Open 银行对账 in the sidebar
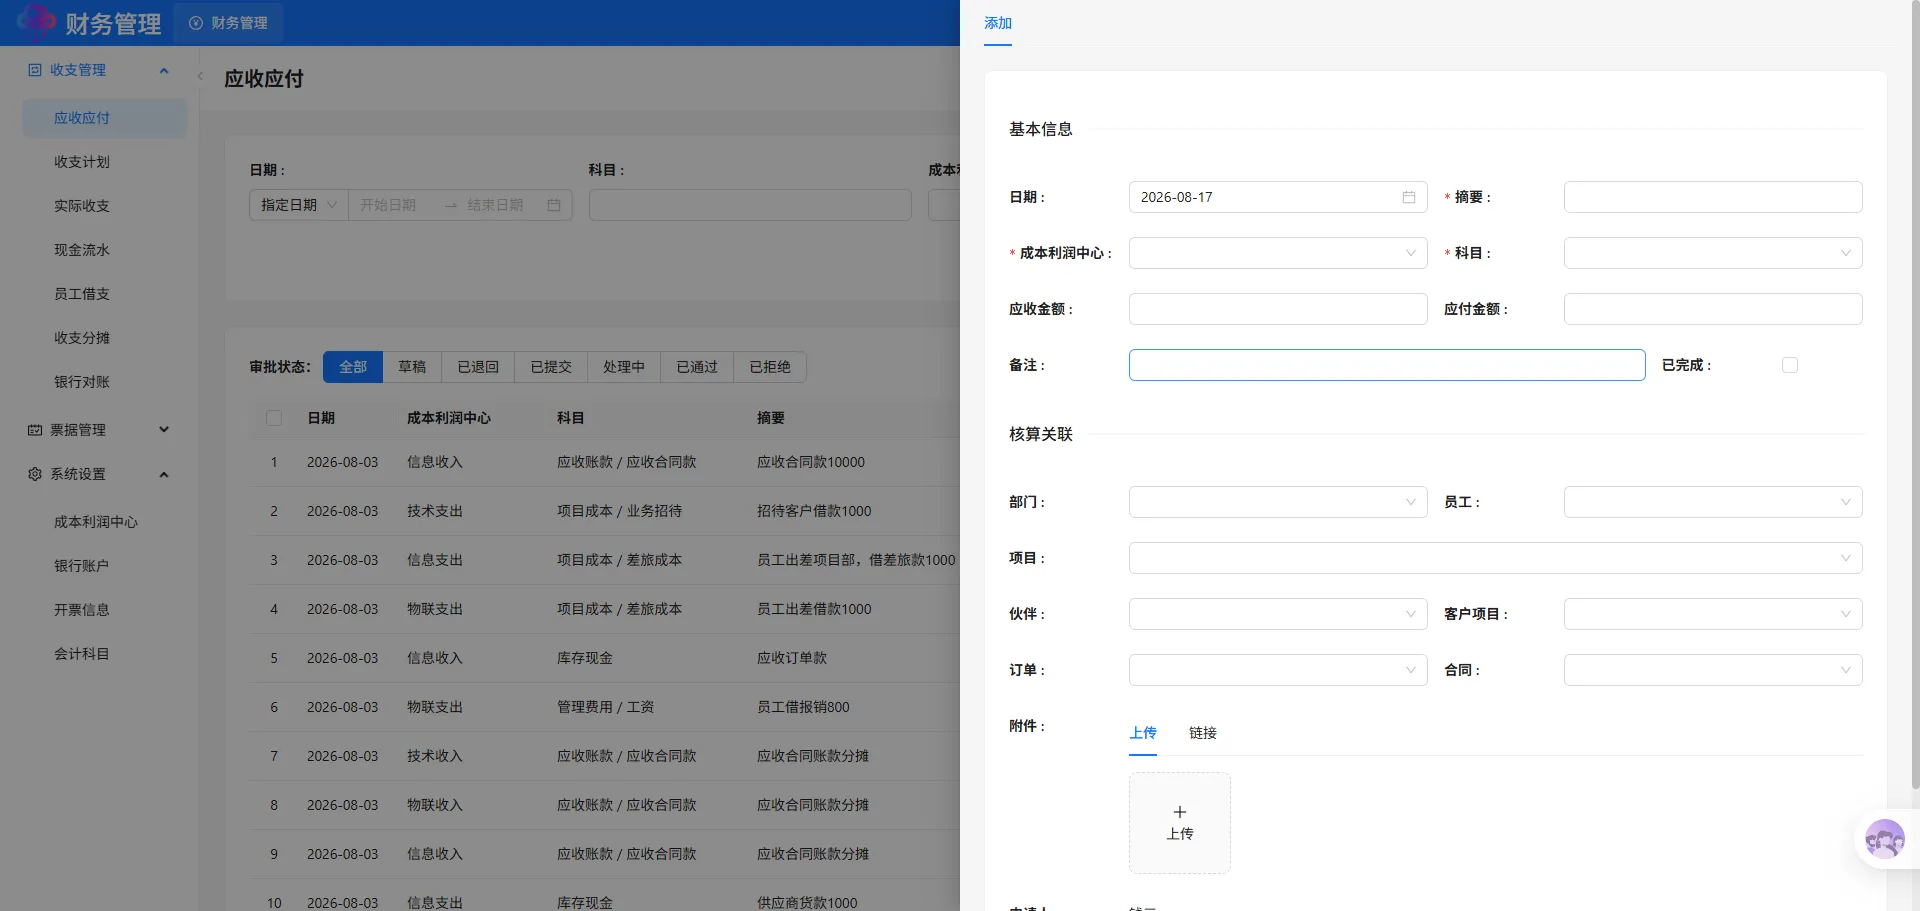1920x911 pixels. (x=104, y=382)
